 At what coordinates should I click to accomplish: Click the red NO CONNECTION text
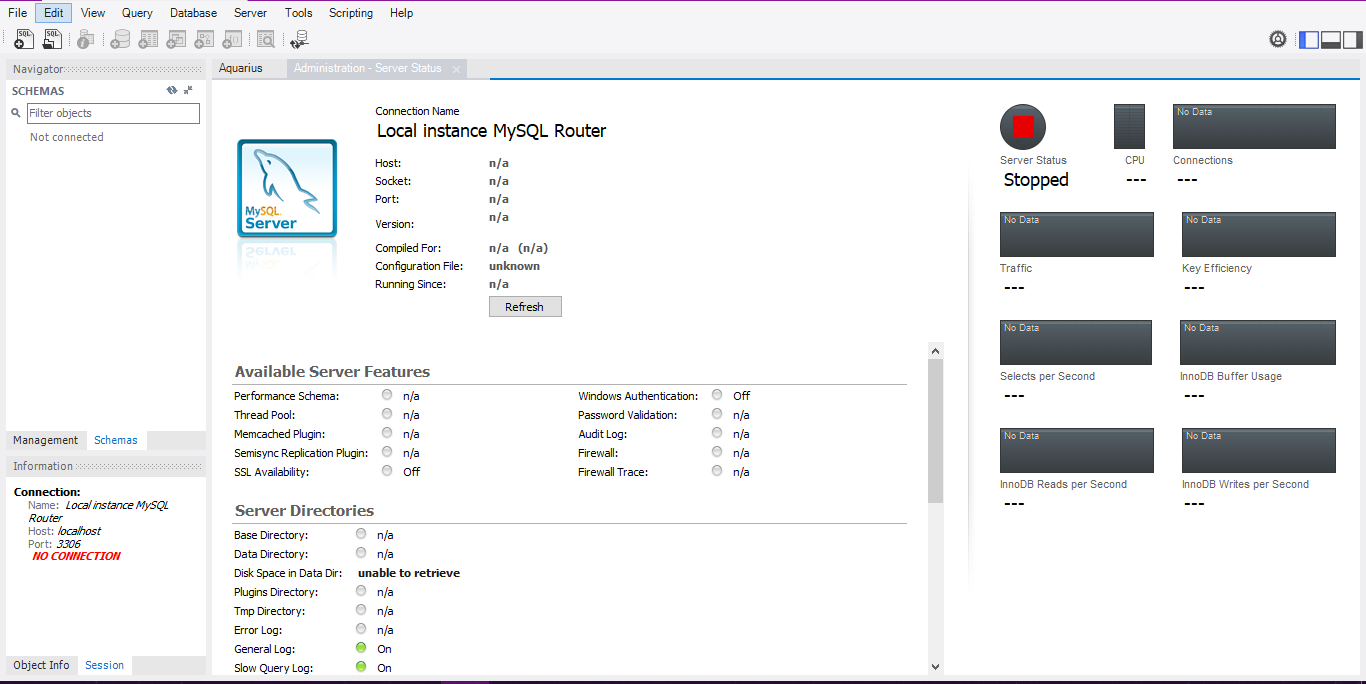[76, 556]
